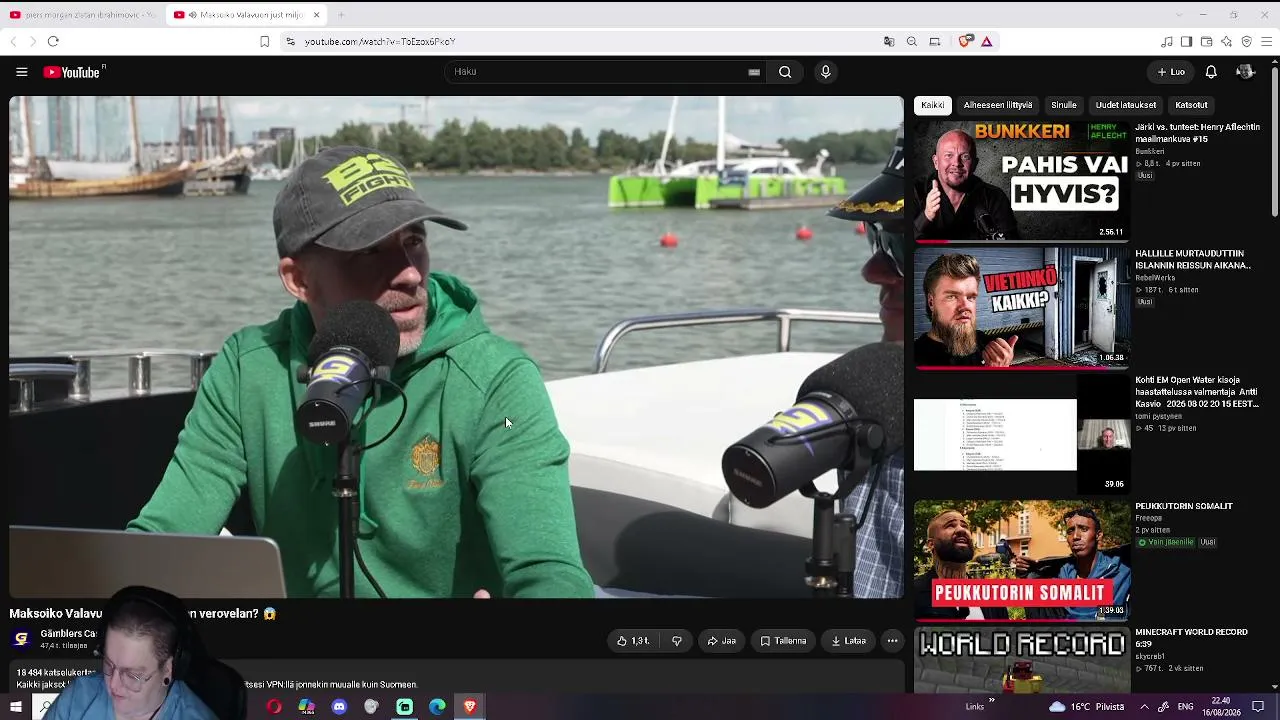Start voice search with the microphone icon
The image size is (1280, 720).
825,72
